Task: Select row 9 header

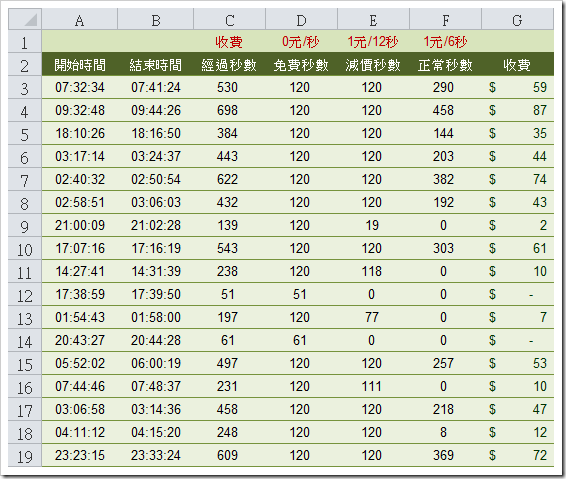Action: [x=25, y=226]
